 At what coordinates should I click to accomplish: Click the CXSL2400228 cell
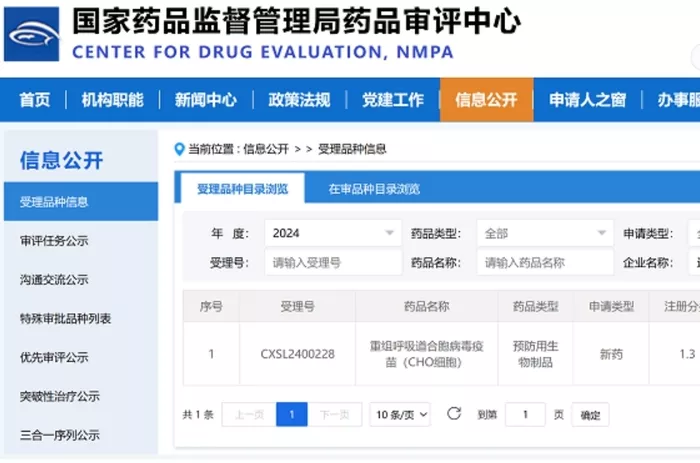click(297, 354)
